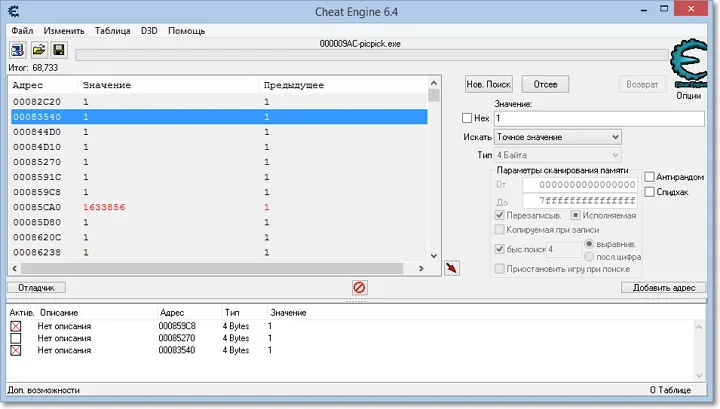Click address table scroll up arrow
This screenshot has width=720, height=409.
click(x=699, y=327)
